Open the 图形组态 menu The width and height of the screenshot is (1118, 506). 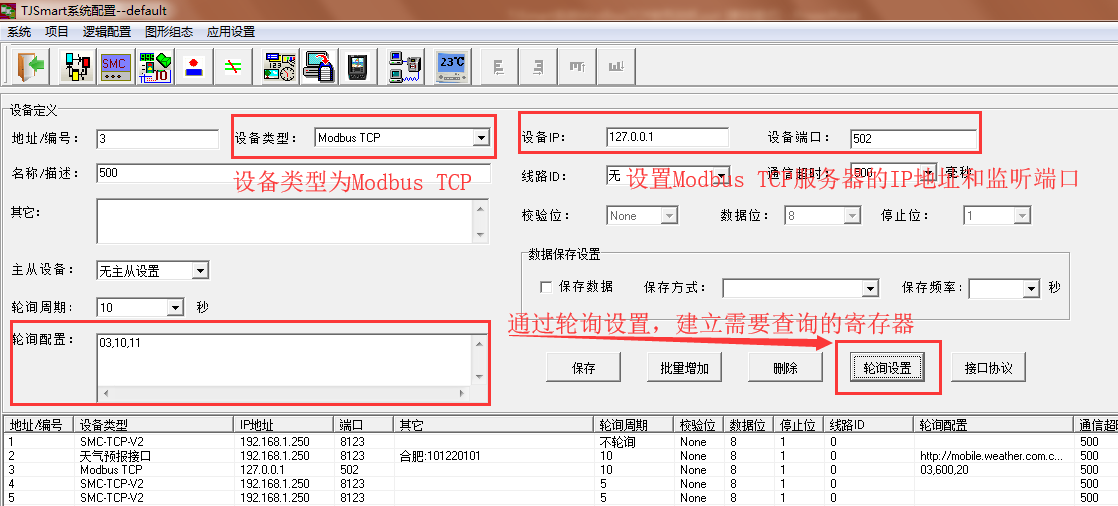(x=168, y=32)
